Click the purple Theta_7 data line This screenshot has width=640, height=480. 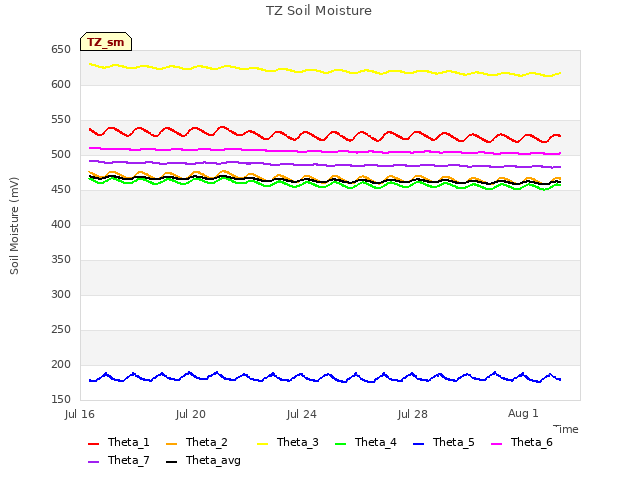325,165
